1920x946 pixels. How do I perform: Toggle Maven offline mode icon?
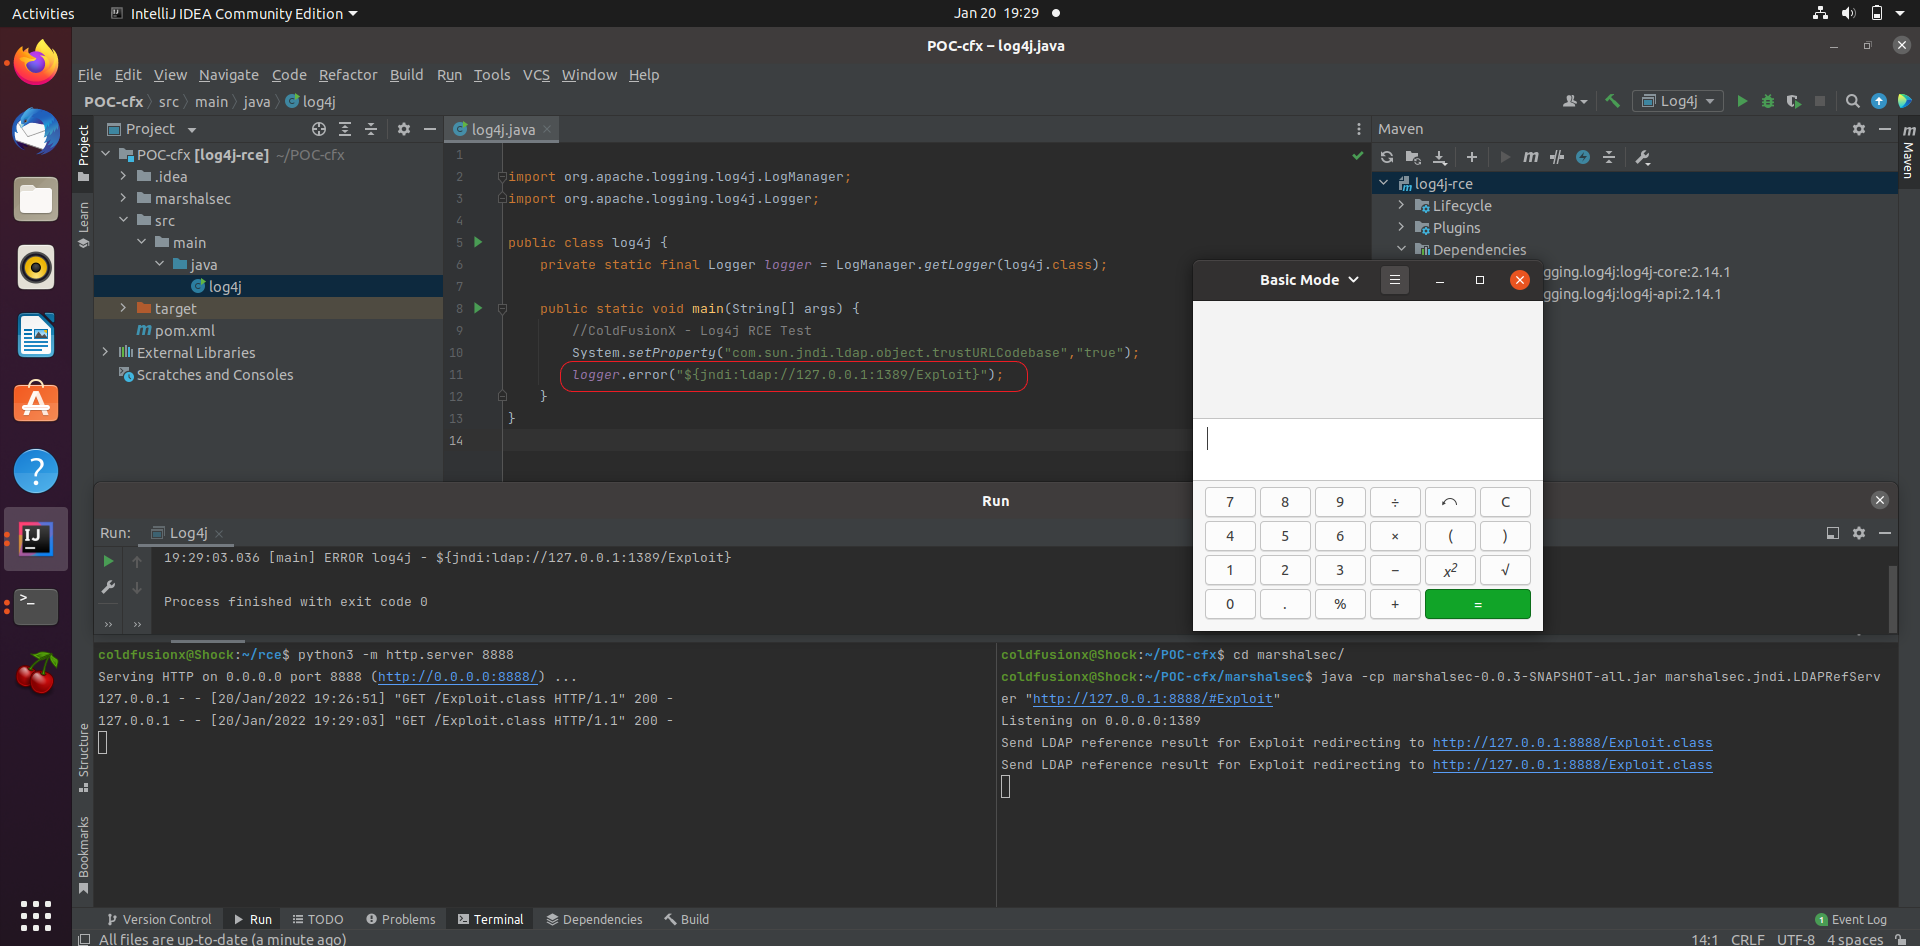pyautogui.click(x=1557, y=157)
